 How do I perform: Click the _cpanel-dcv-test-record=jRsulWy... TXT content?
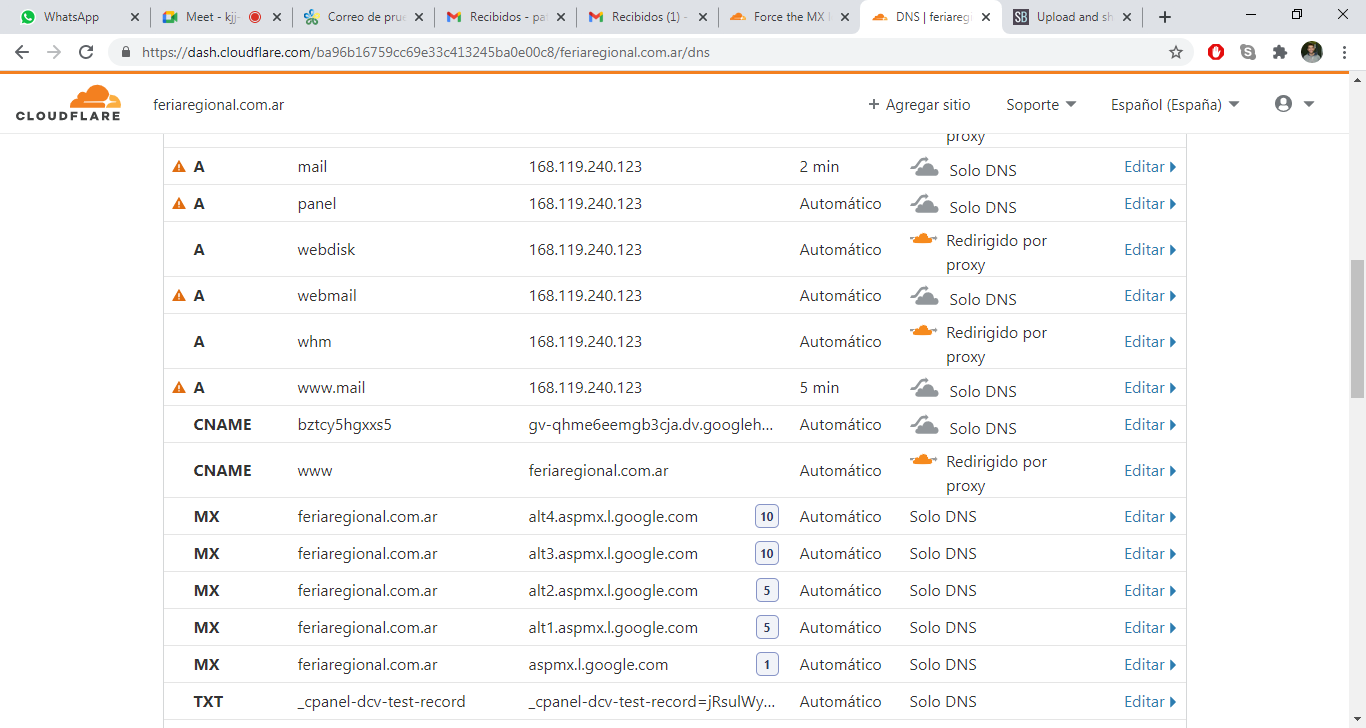pos(652,702)
